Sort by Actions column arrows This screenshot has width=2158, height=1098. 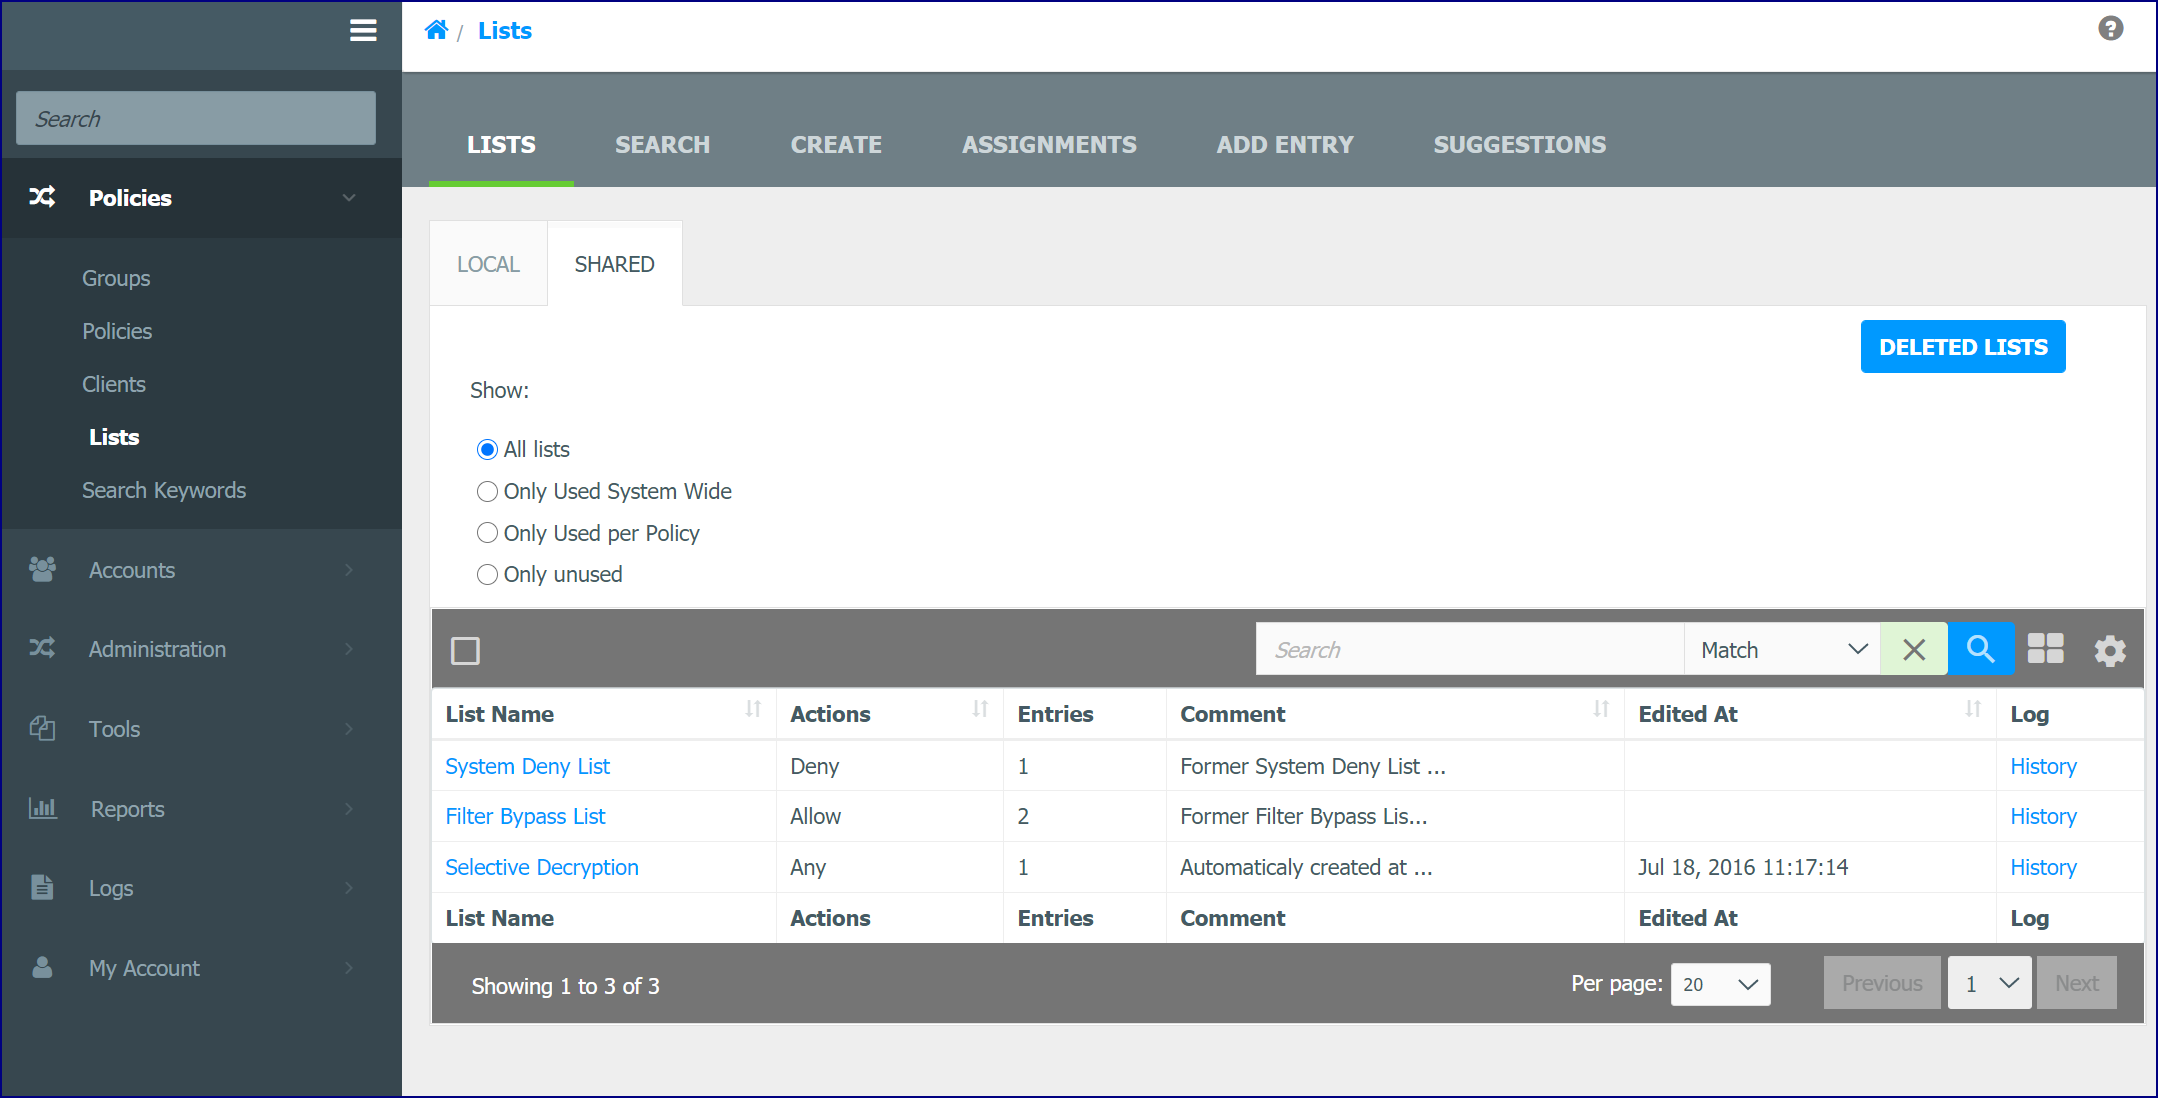[980, 709]
